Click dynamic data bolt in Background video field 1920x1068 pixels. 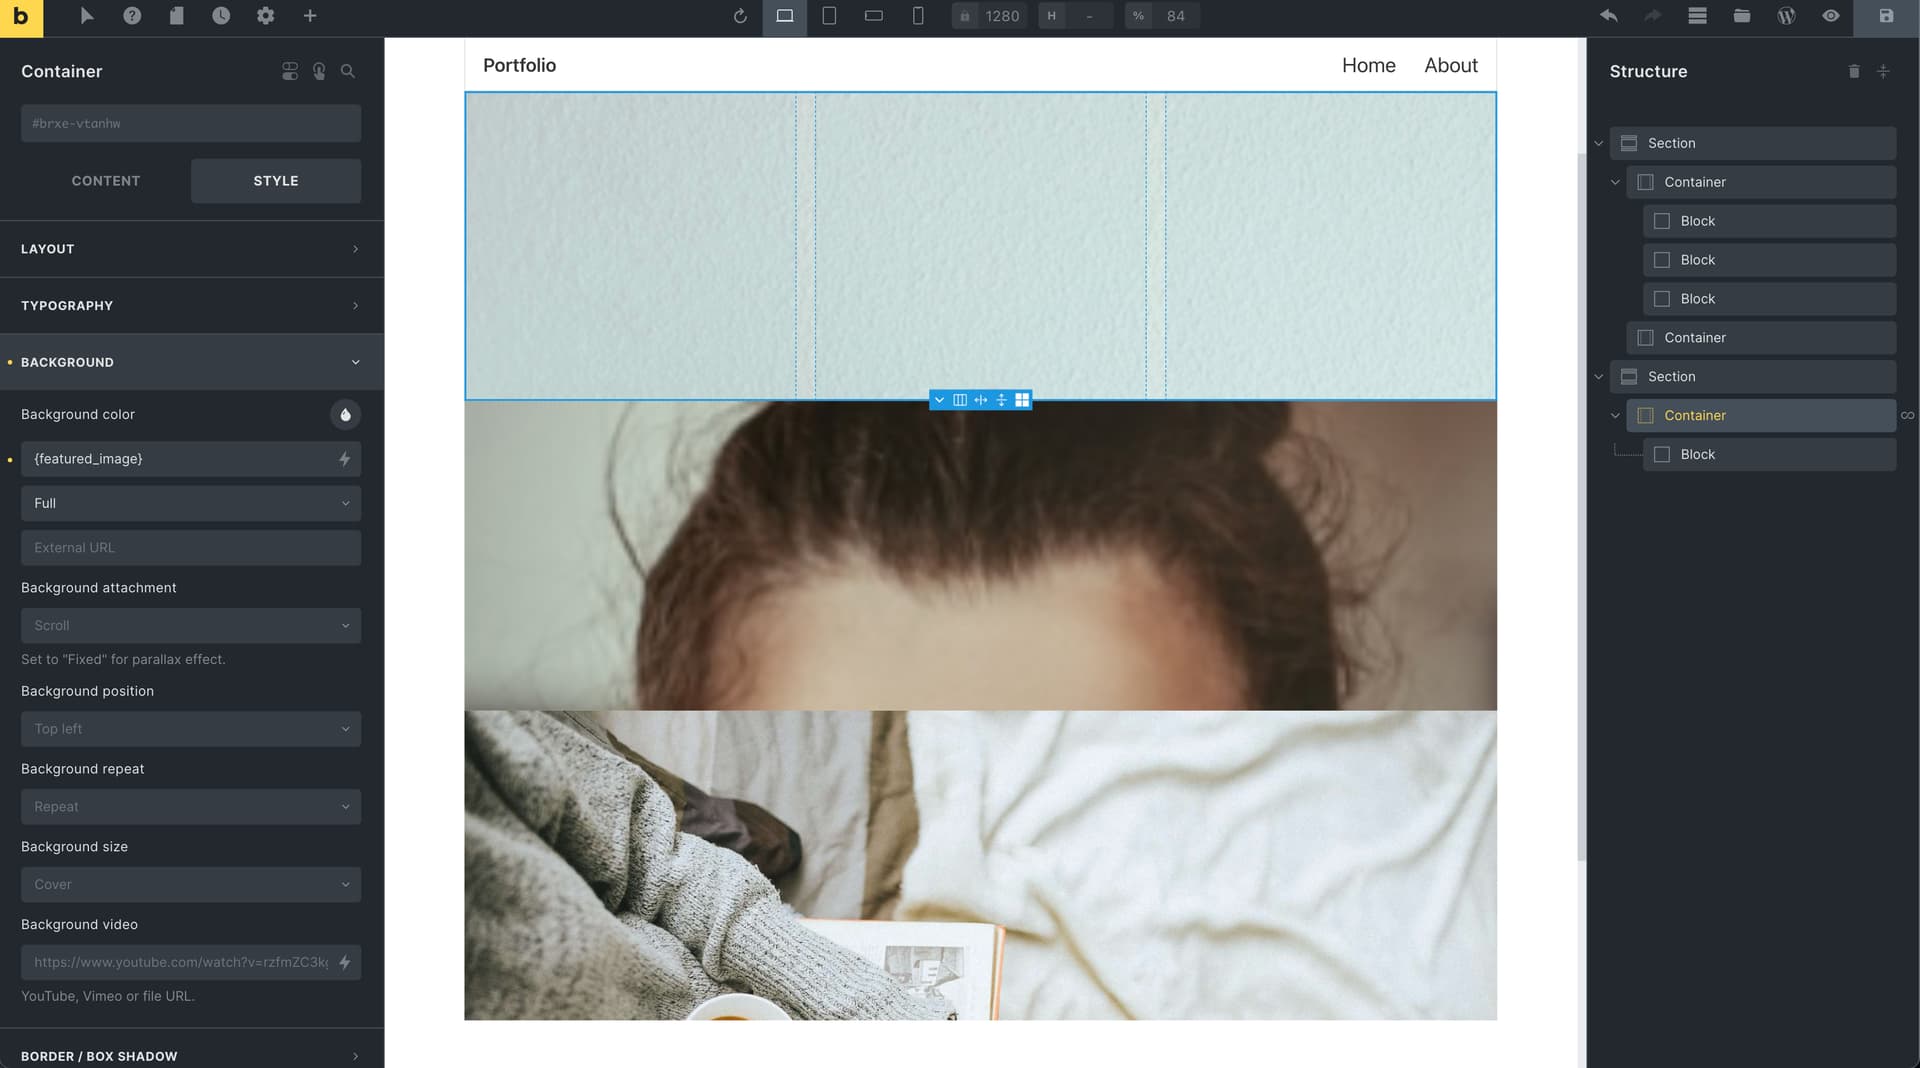pyautogui.click(x=344, y=962)
